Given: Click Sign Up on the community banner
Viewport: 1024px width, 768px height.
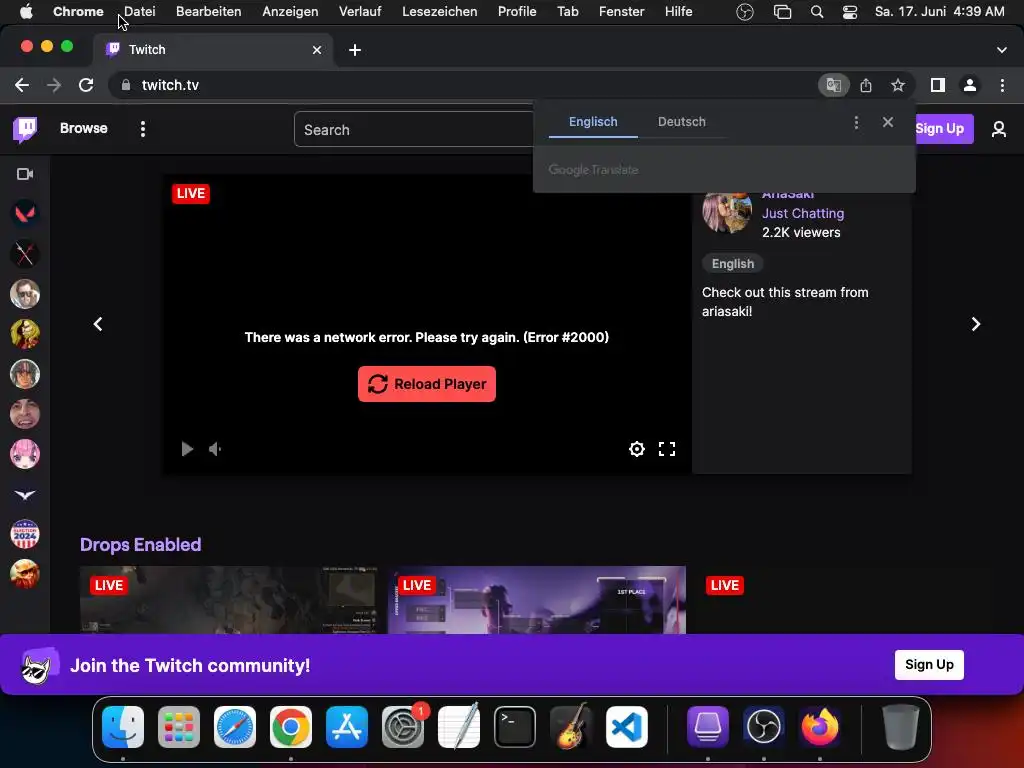Looking at the screenshot, I should 929,665.
